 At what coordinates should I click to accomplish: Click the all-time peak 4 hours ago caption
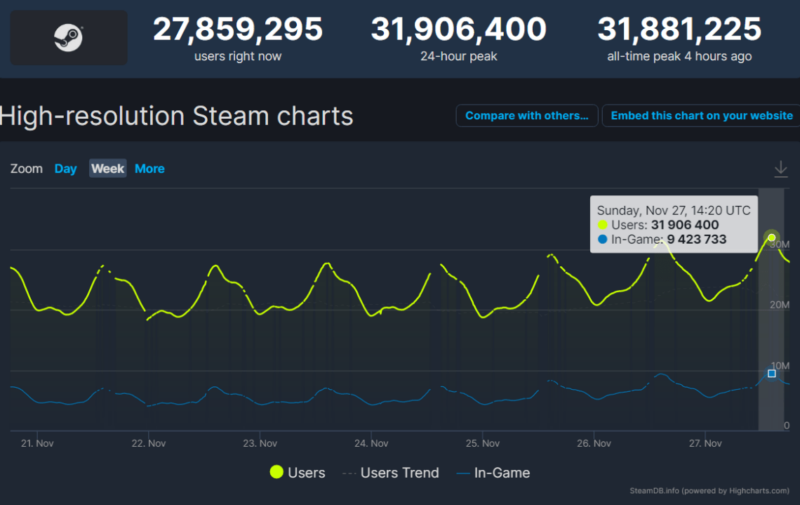pyautogui.click(x=679, y=57)
